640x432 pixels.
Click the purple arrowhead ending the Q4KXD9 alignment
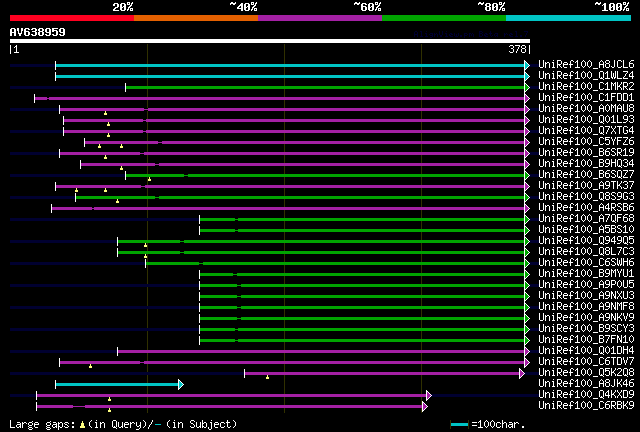pos(429,395)
